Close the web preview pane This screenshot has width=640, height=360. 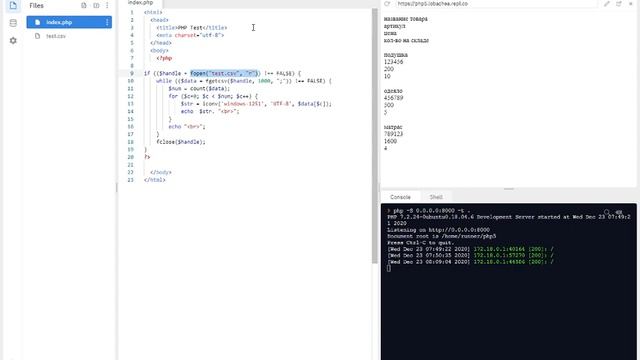tap(630, 4)
